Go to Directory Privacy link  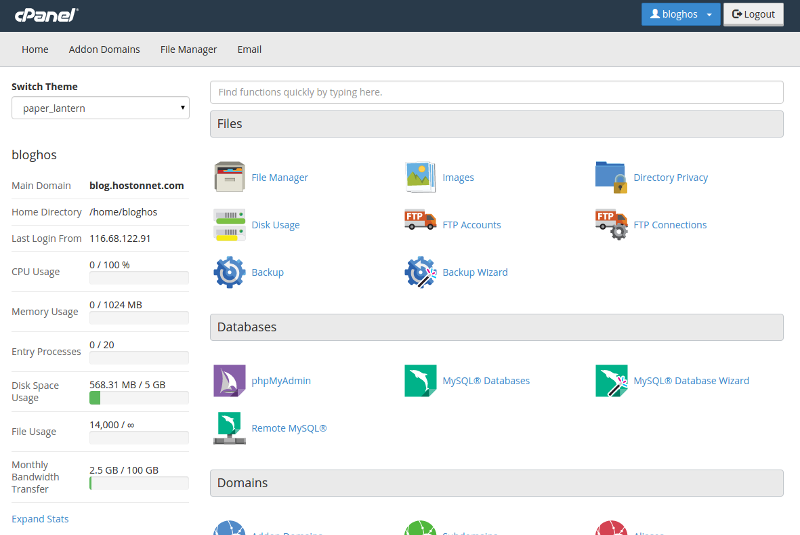[670, 177]
